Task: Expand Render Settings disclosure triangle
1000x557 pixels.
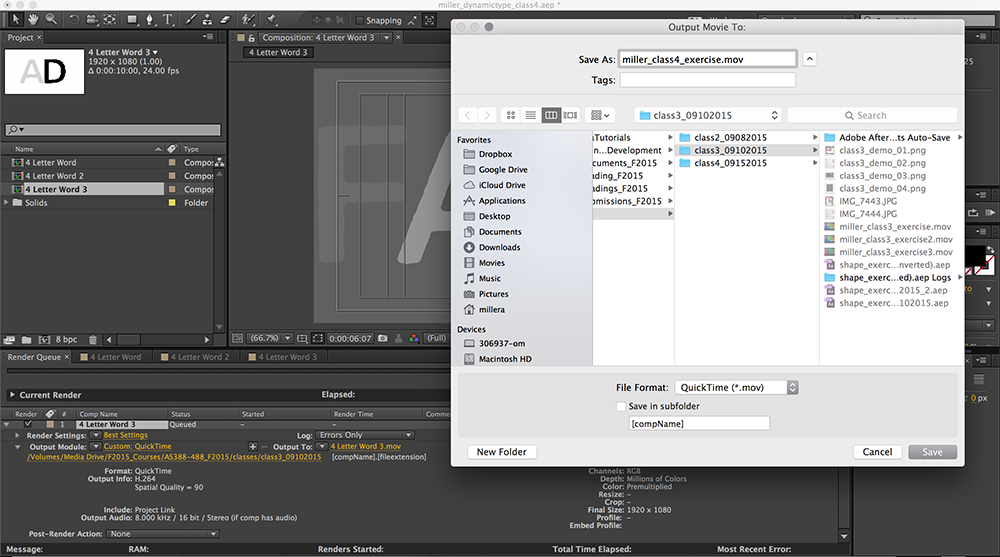Action: 18,435
